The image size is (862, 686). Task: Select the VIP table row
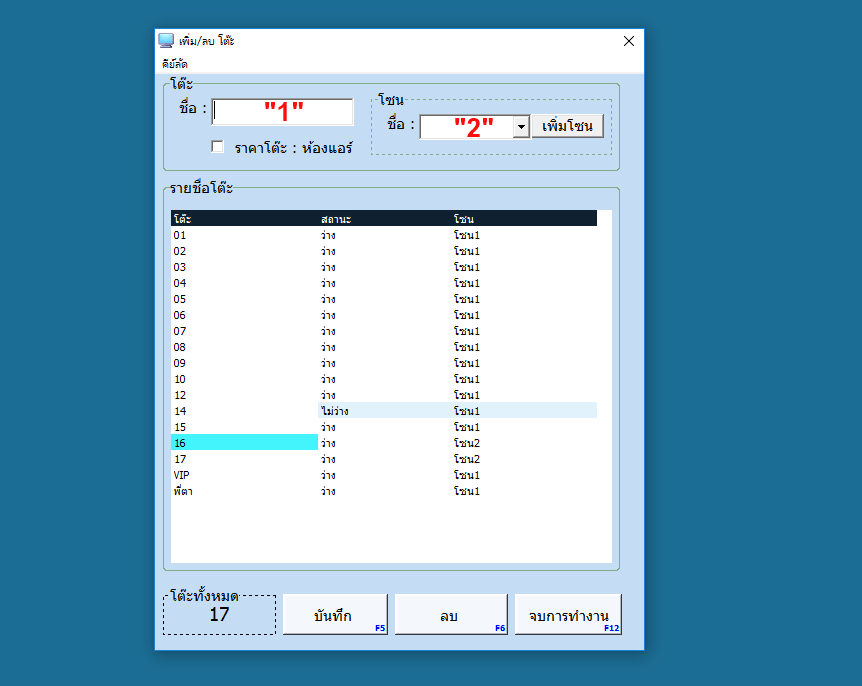[384, 474]
